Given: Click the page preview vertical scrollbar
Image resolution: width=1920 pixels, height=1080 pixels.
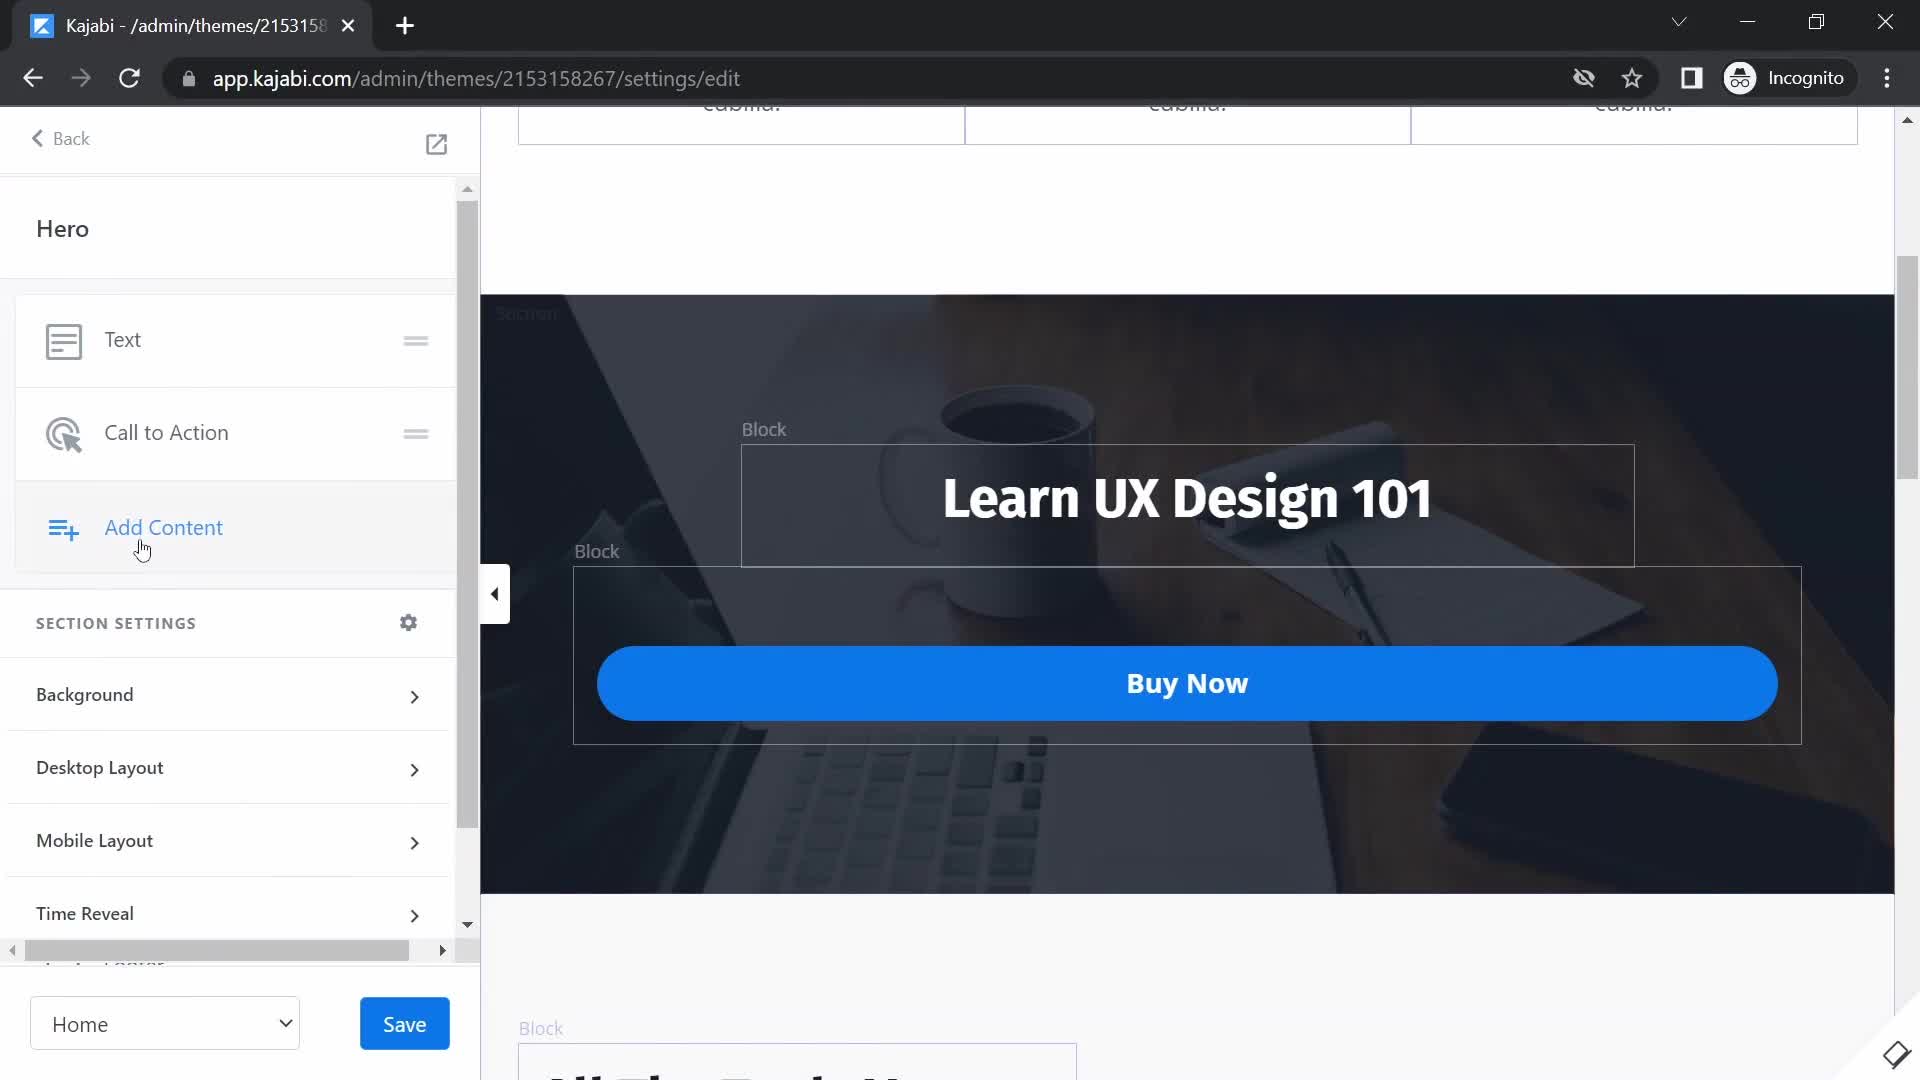Looking at the screenshot, I should 1907,368.
